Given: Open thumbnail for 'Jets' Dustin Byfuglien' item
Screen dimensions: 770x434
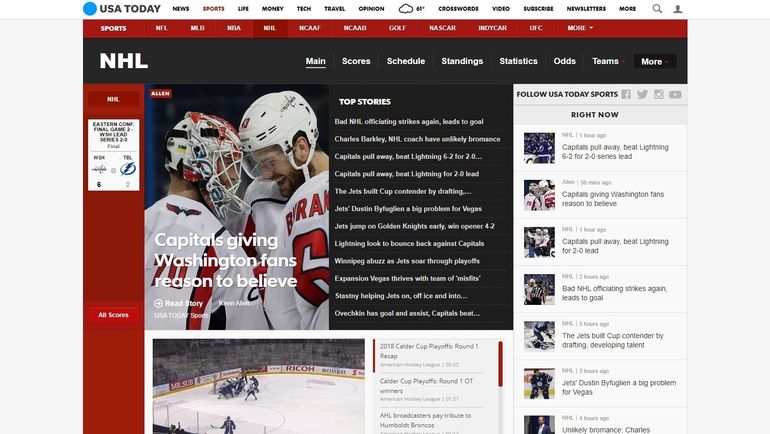Looking at the screenshot, I should pyautogui.click(x=539, y=383).
